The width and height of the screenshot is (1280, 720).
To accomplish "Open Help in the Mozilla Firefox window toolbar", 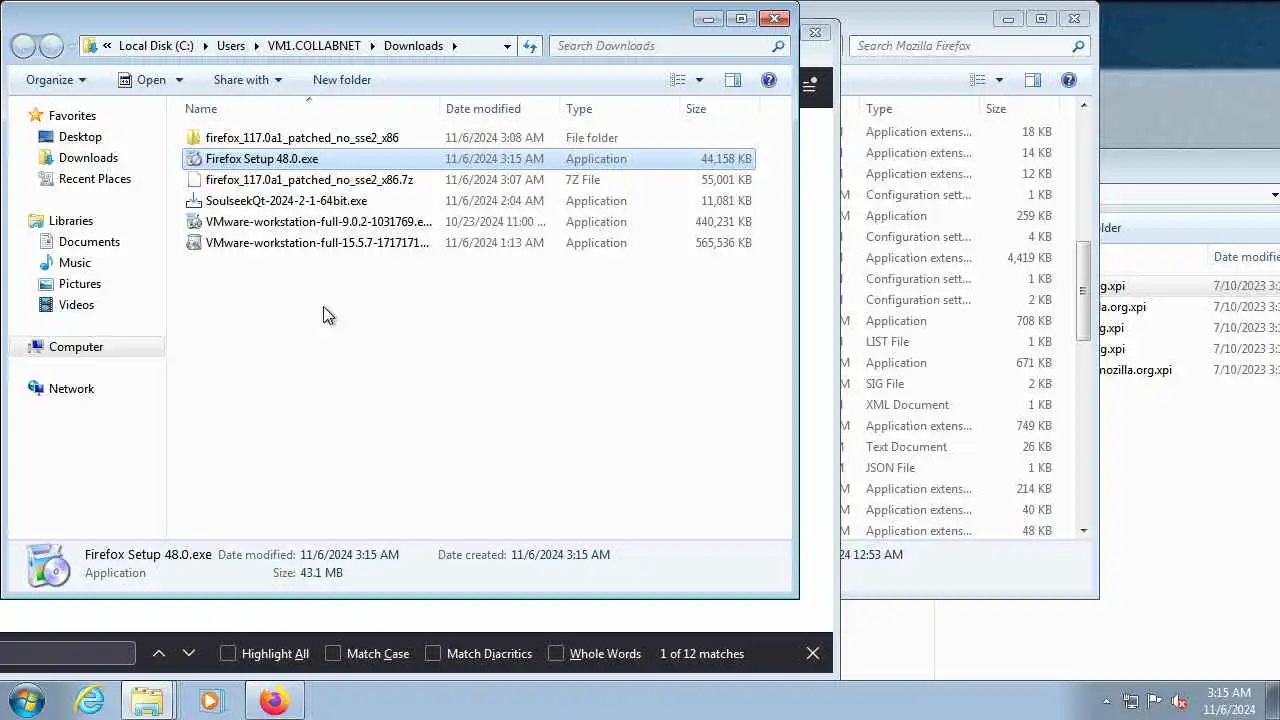I will 1069,80.
